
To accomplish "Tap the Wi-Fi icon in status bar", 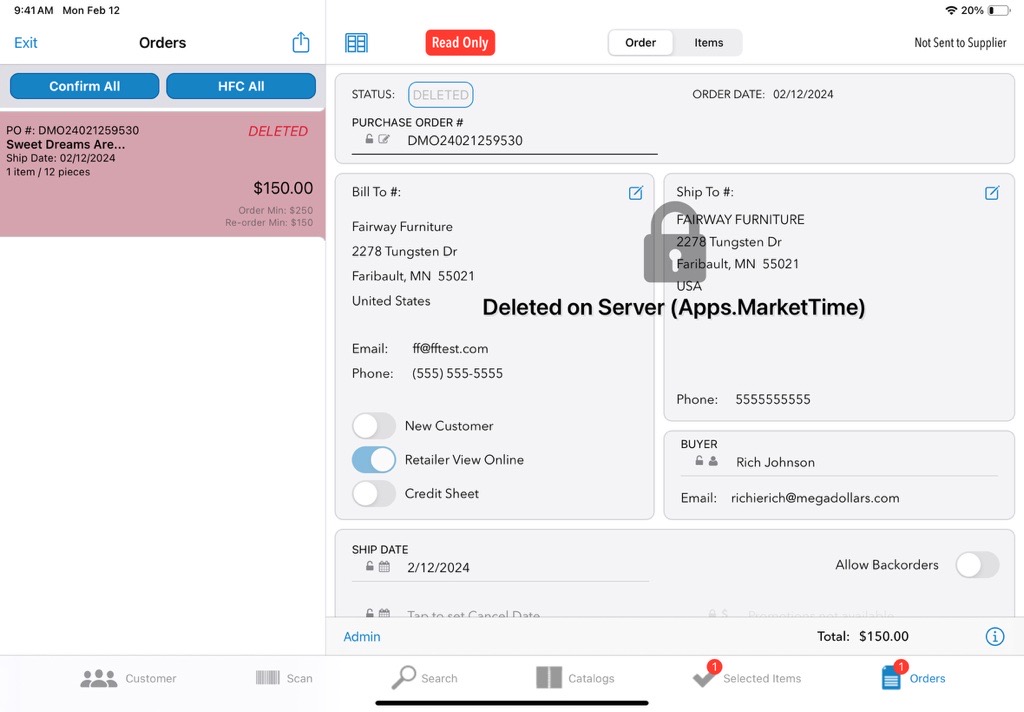I will 951,10.
